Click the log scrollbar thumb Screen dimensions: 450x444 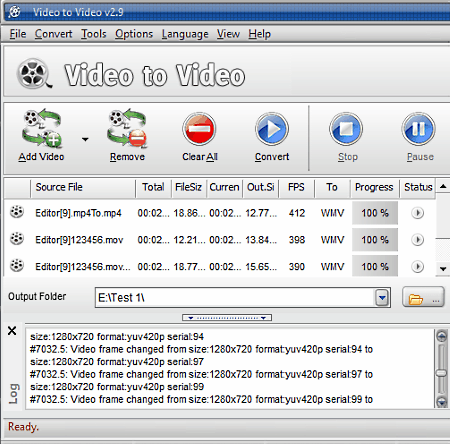pos(441,373)
